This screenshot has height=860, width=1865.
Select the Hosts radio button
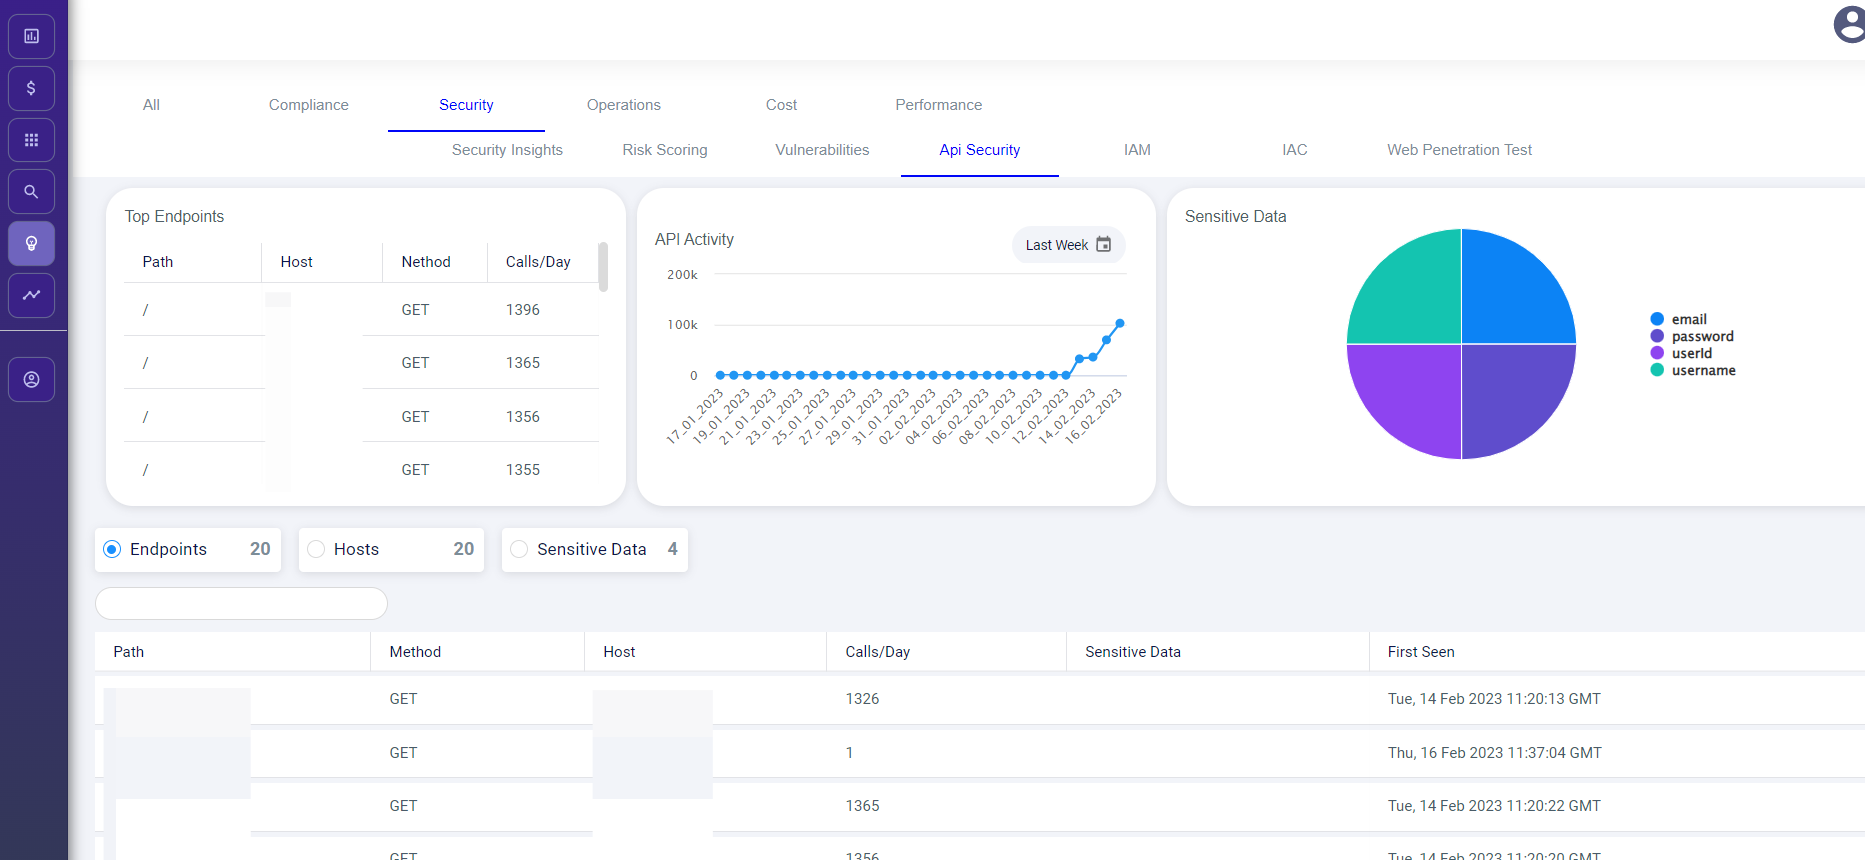[x=316, y=549]
